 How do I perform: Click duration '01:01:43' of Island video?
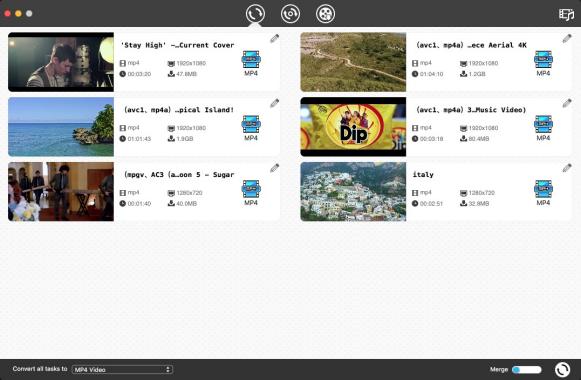click(139, 139)
